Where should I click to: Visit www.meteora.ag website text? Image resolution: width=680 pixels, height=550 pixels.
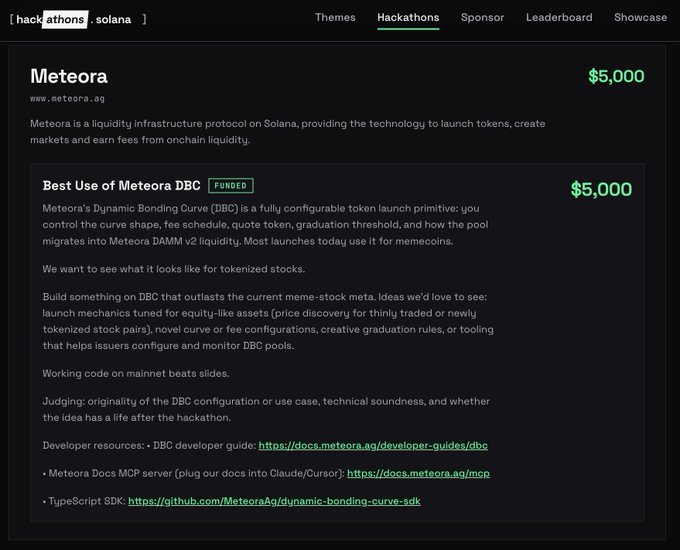pos(67,99)
